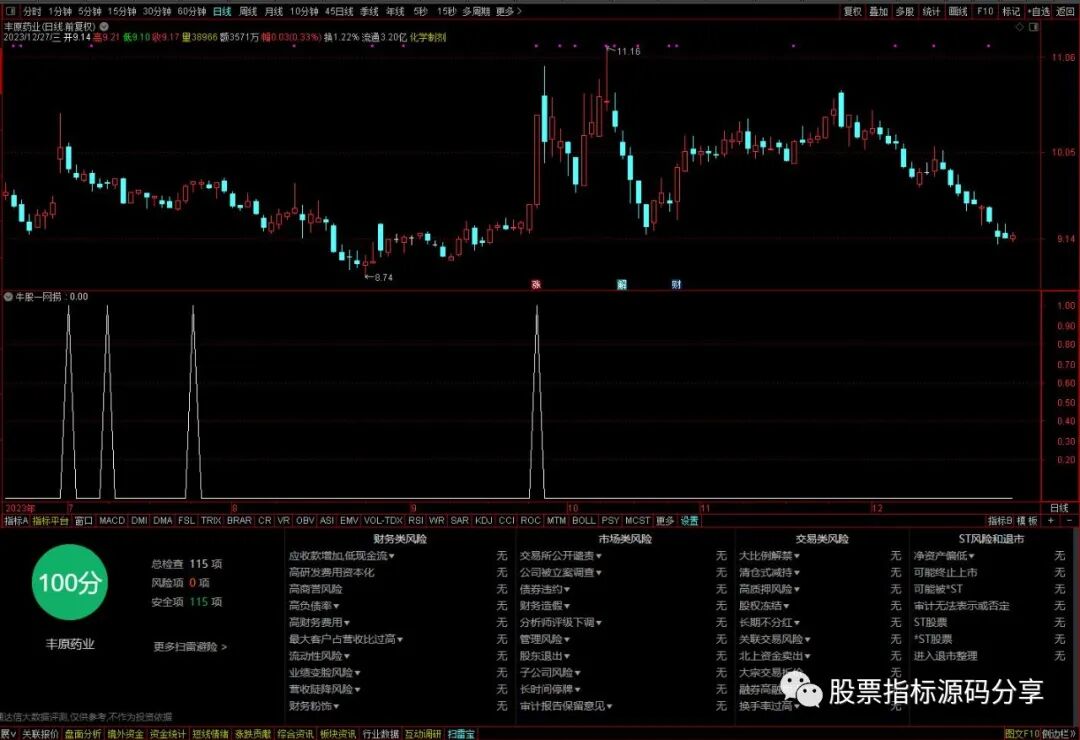Switch chart to 分时 period
Viewport: 1080px width, 740px height.
coord(32,12)
